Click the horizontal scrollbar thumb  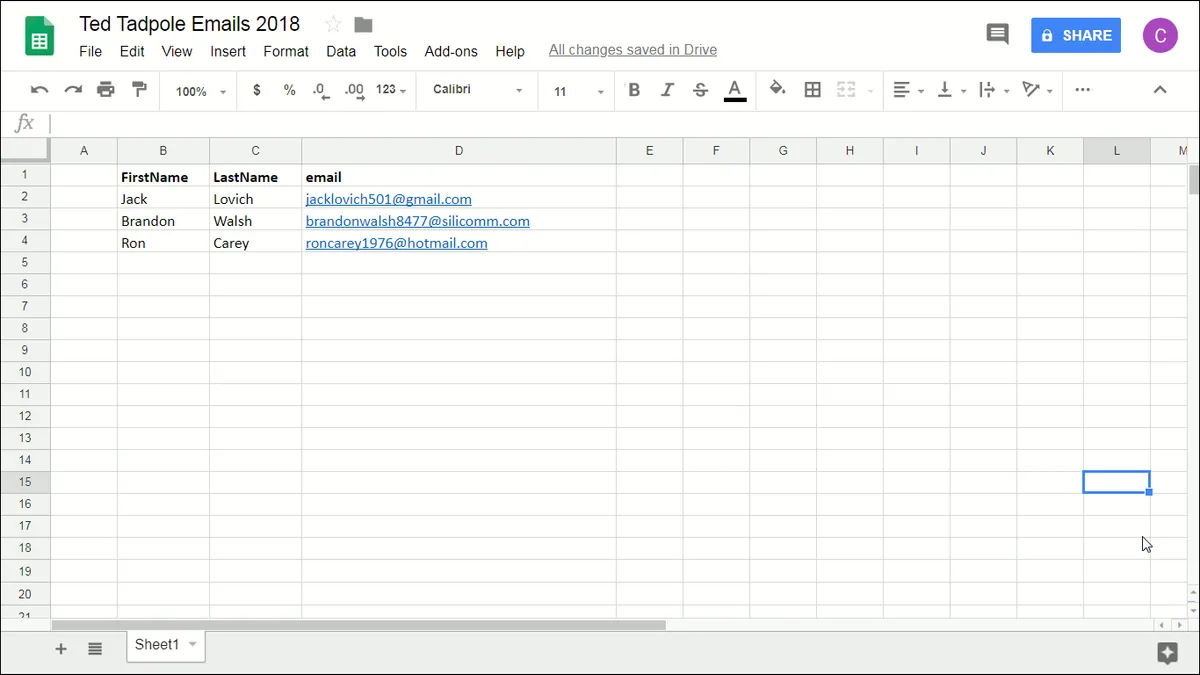click(358, 625)
